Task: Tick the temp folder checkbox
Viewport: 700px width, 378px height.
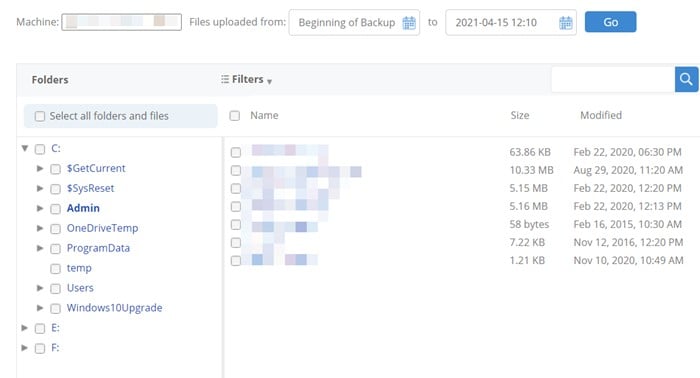Action: tap(55, 269)
